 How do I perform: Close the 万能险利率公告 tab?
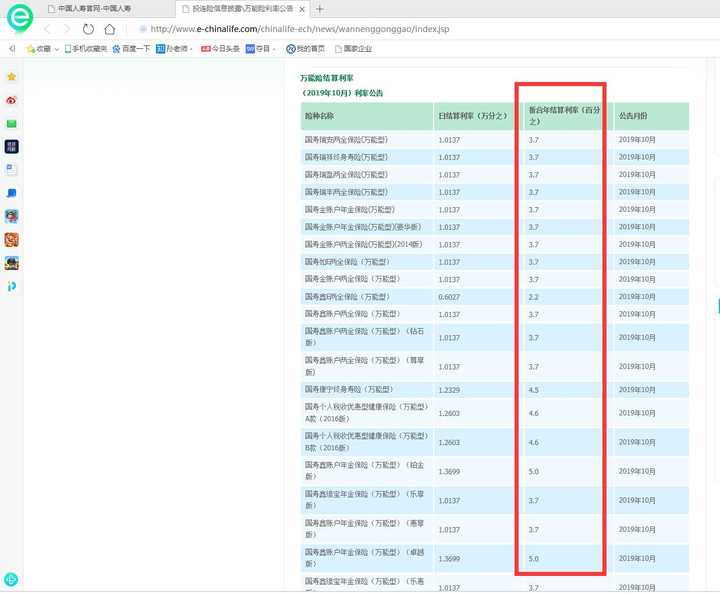point(302,9)
